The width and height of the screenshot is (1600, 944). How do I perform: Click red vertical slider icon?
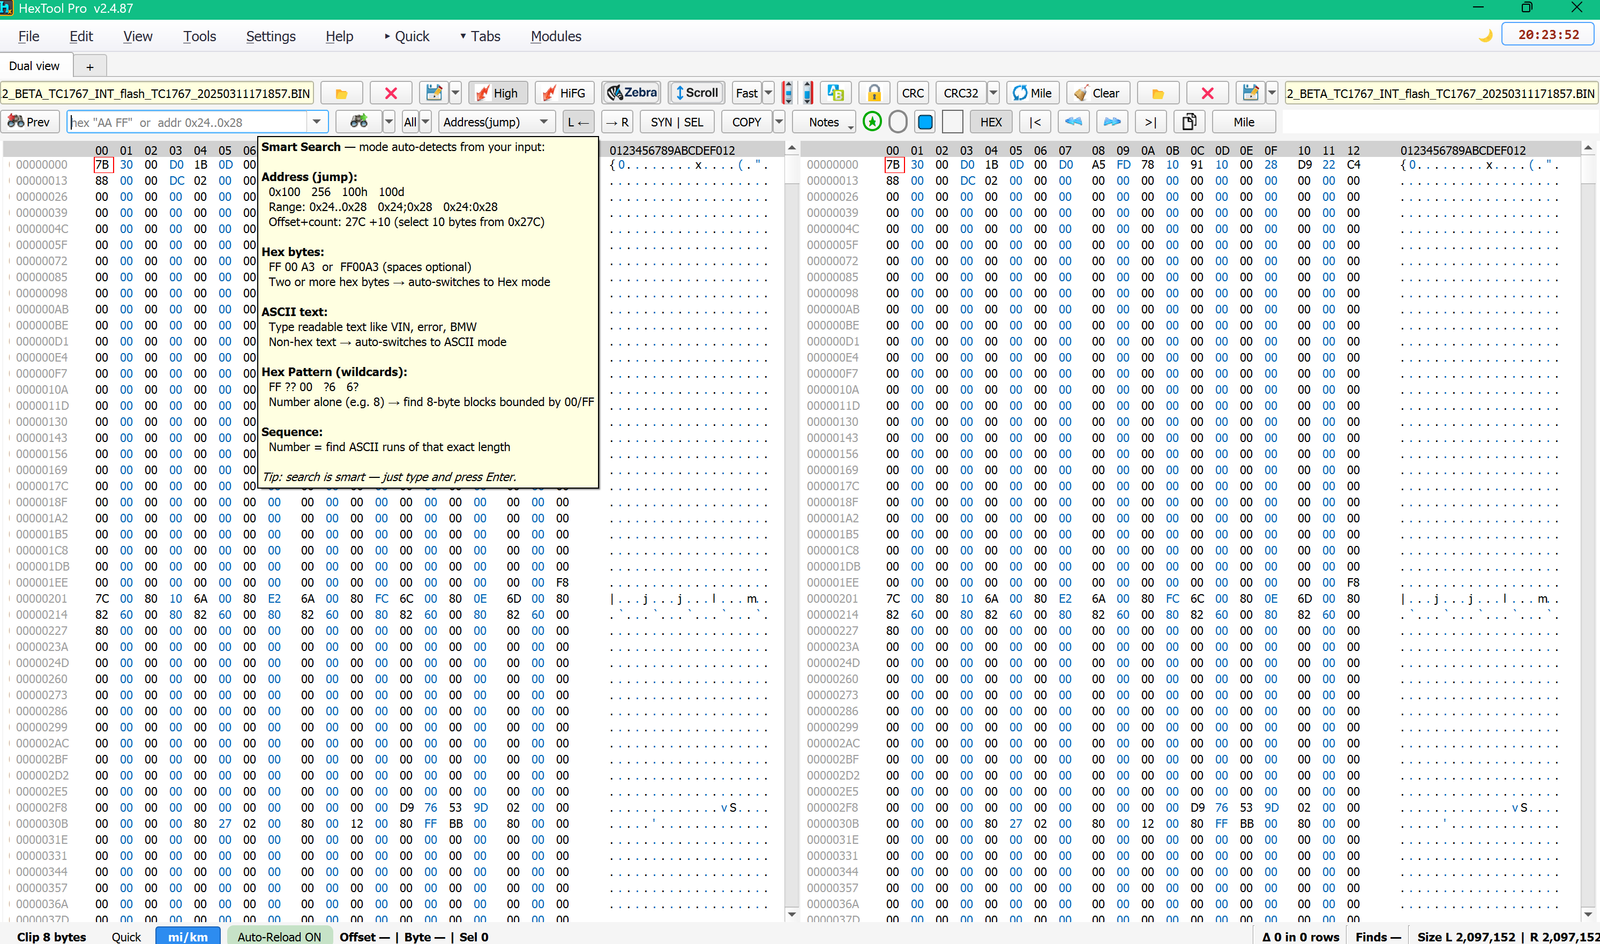(788, 93)
